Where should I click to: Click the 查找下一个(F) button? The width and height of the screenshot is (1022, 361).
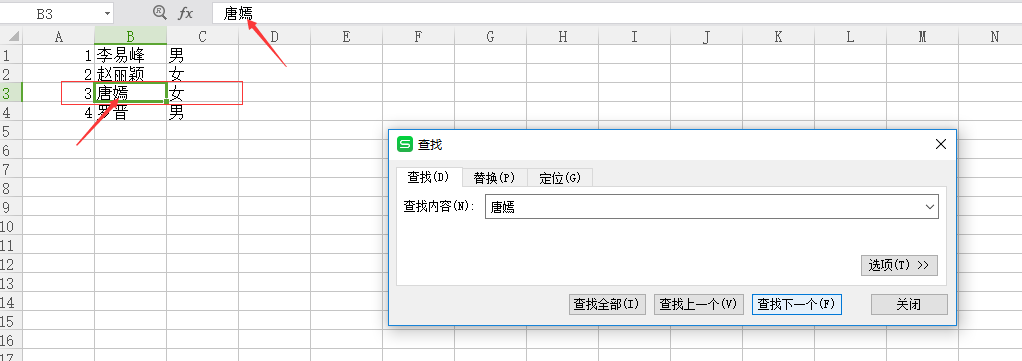(x=796, y=304)
